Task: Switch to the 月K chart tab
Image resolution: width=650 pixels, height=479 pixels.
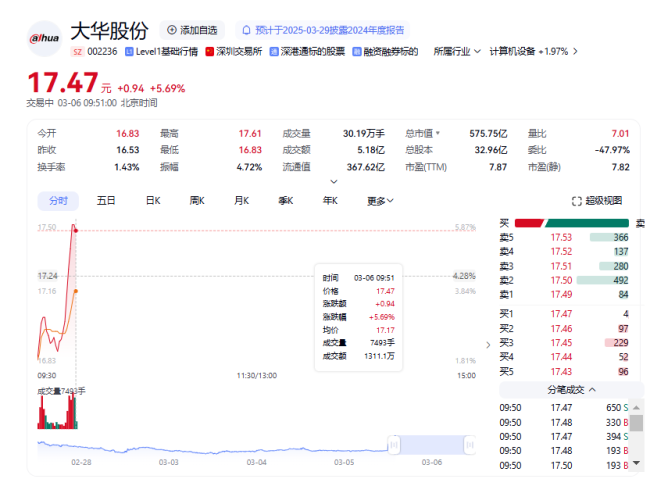Action: 241,201
